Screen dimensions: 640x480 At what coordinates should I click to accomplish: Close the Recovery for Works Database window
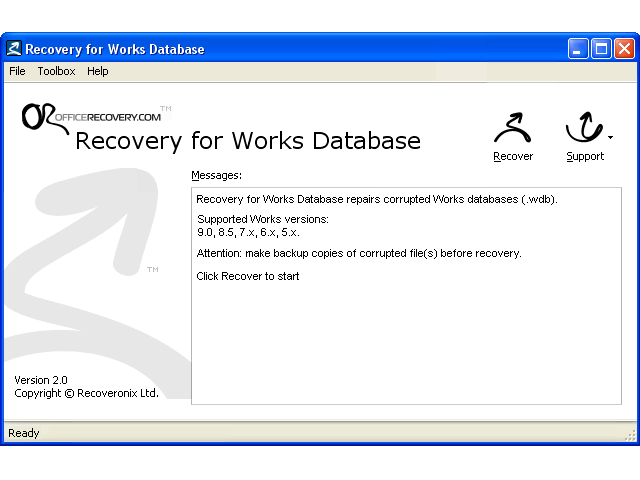pyautogui.click(x=624, y=49)
